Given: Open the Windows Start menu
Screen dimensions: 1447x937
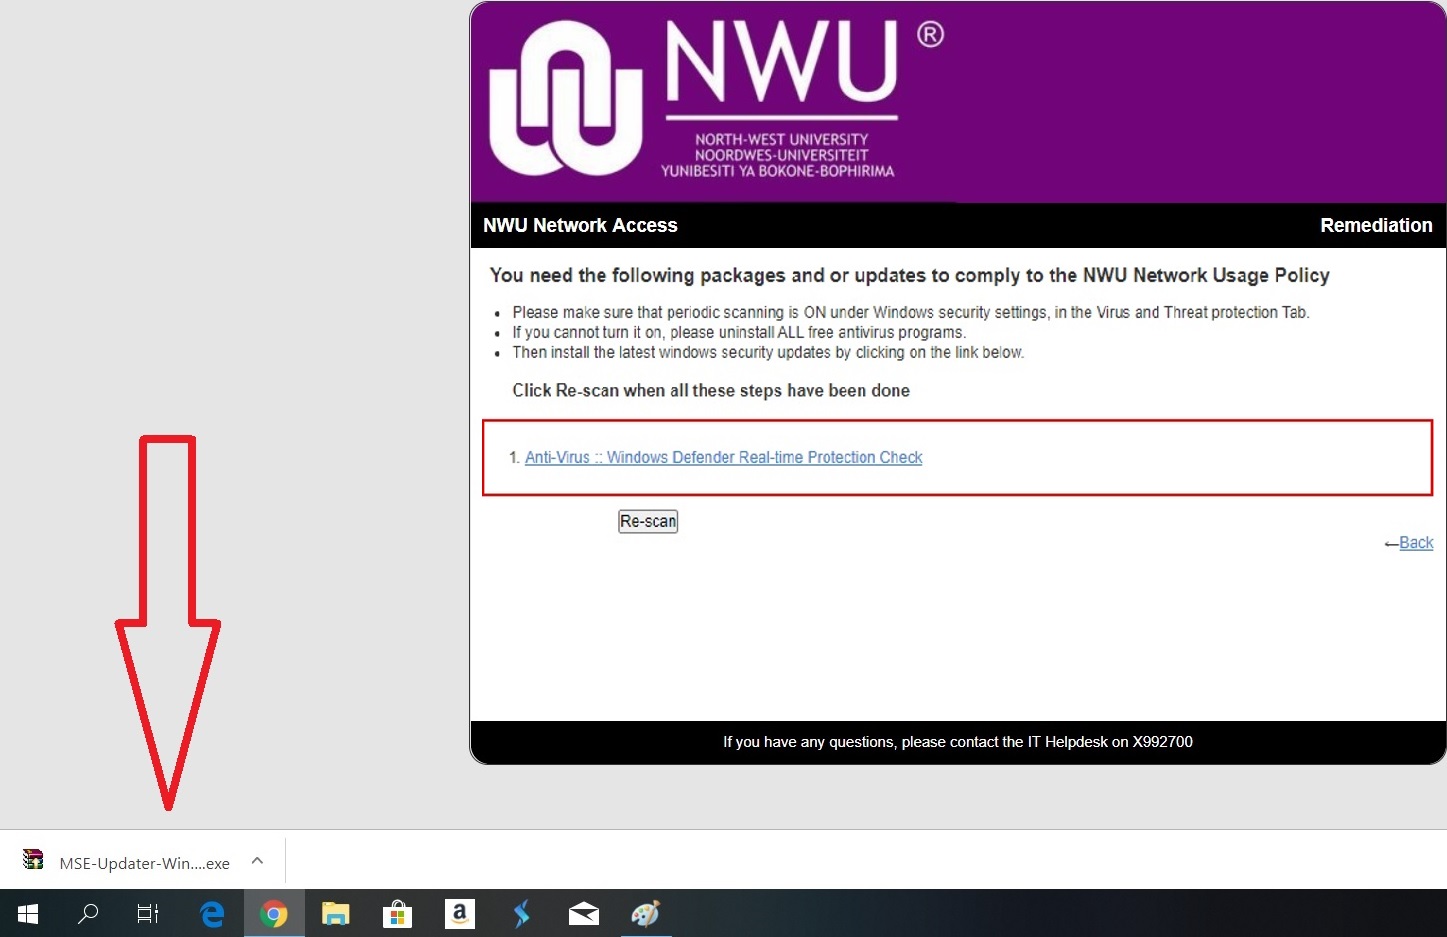Looking at the screenshot, I should (x=27, y=913).
